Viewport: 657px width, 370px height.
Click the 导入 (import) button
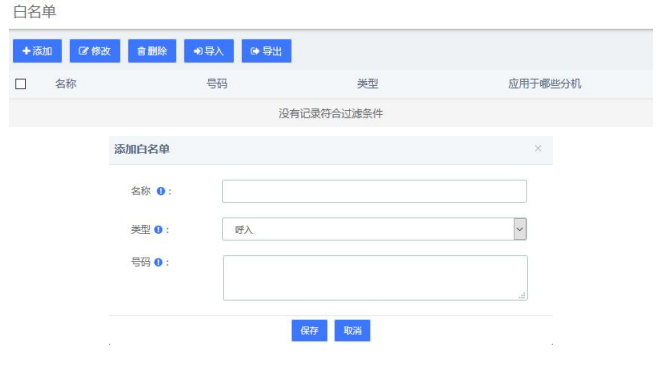[209, 51]
